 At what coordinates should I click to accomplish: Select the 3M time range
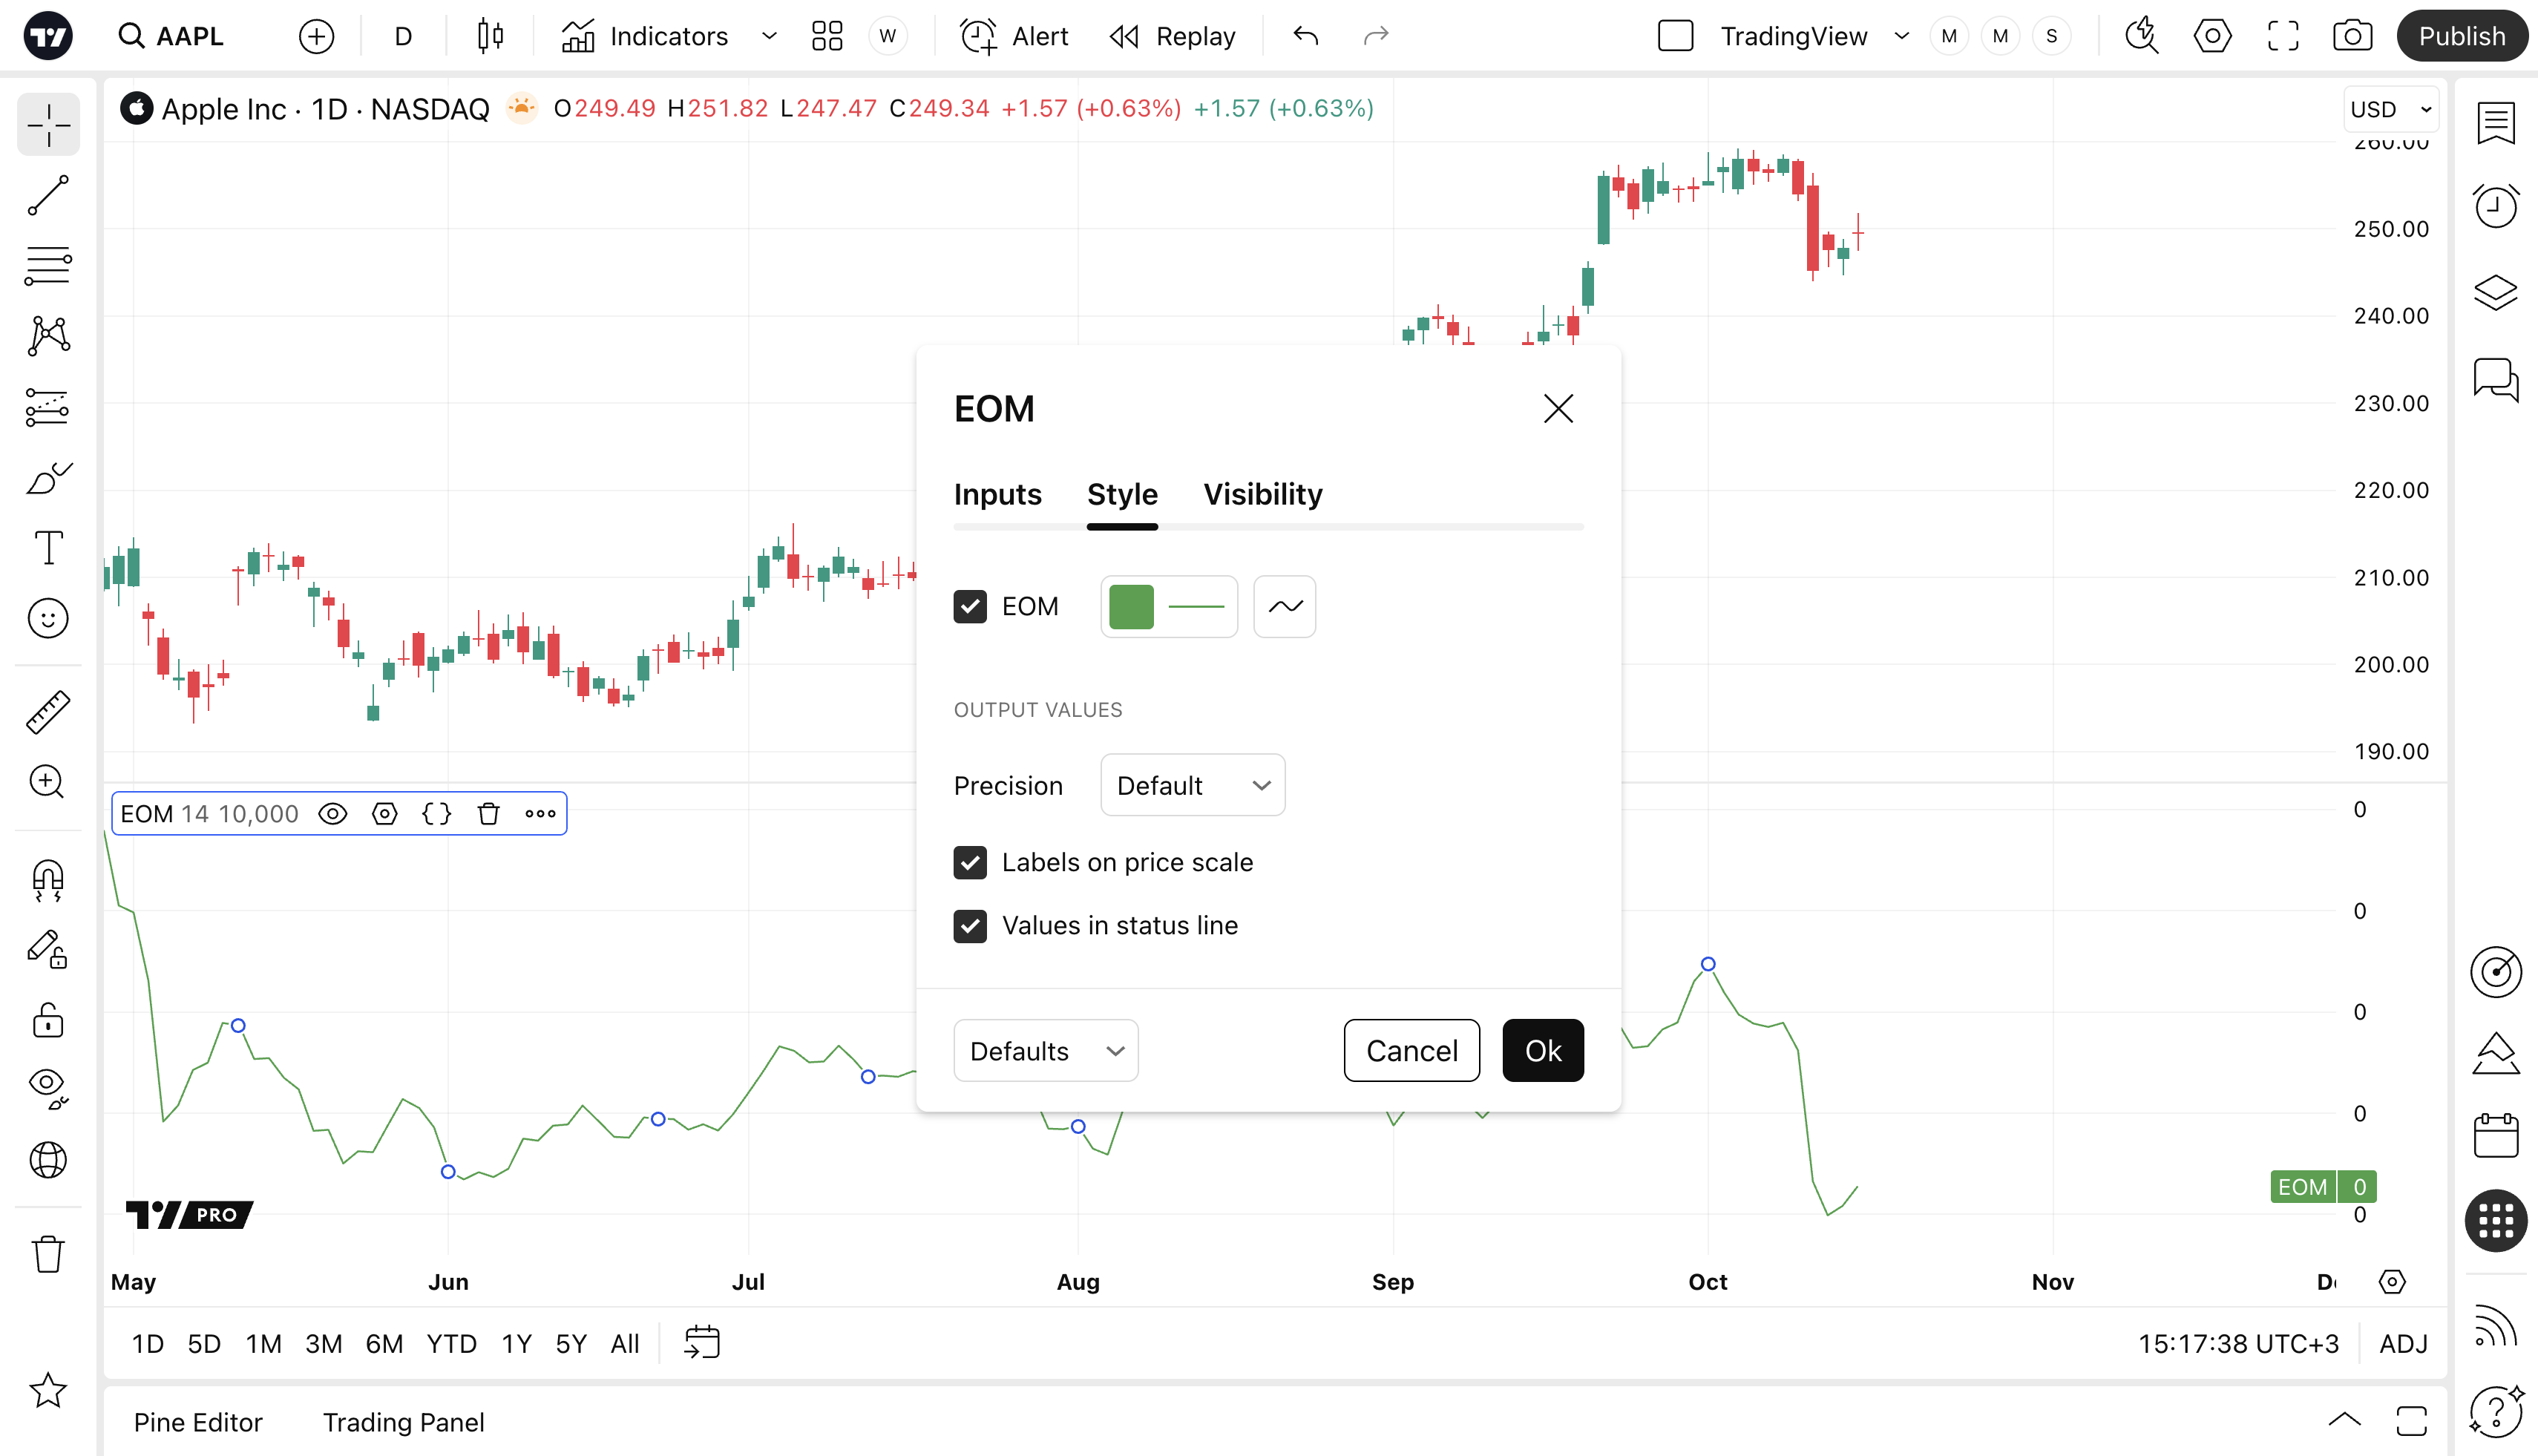[323, 1344]
